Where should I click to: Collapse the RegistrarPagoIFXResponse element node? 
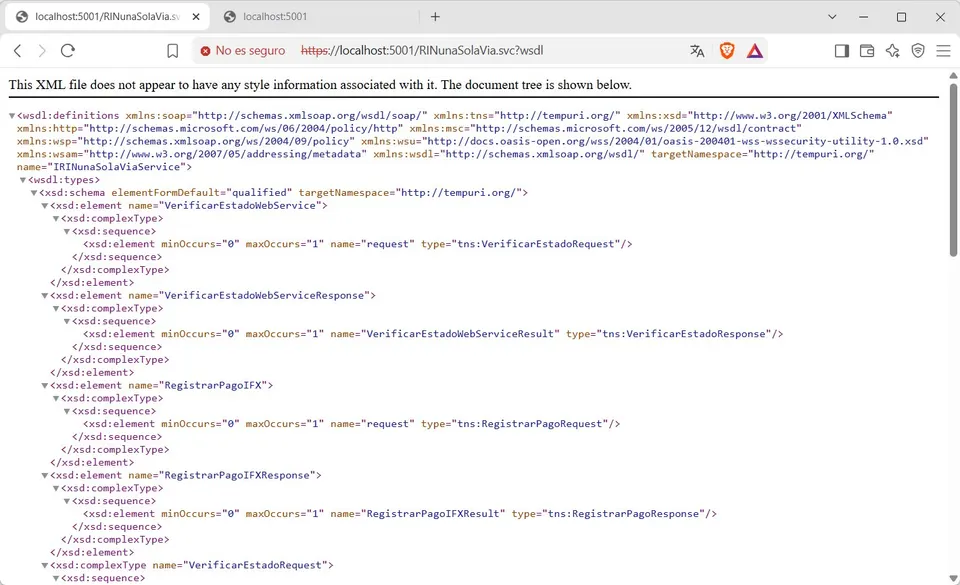click(45, 475)
